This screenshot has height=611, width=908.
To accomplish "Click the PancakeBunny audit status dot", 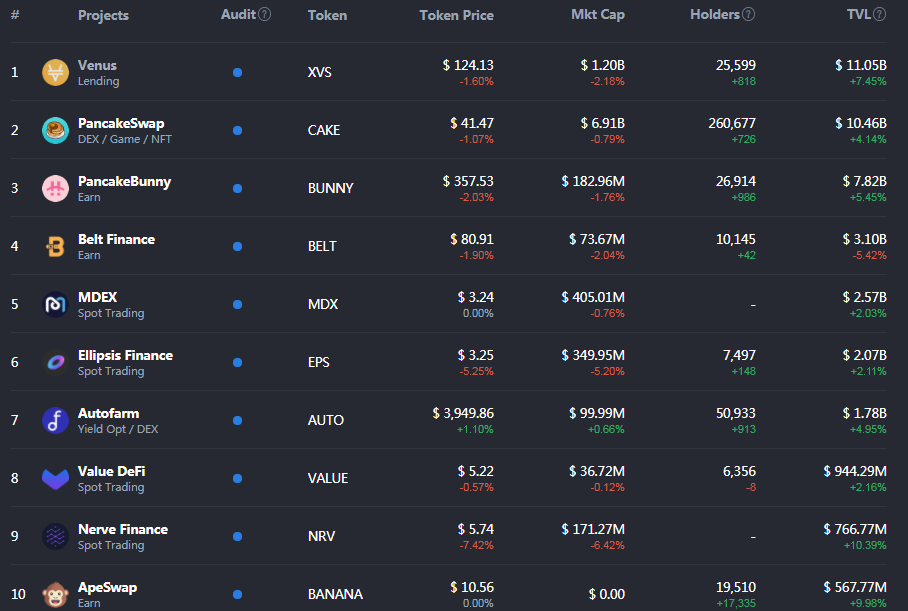I will click(x=237, y=188).
